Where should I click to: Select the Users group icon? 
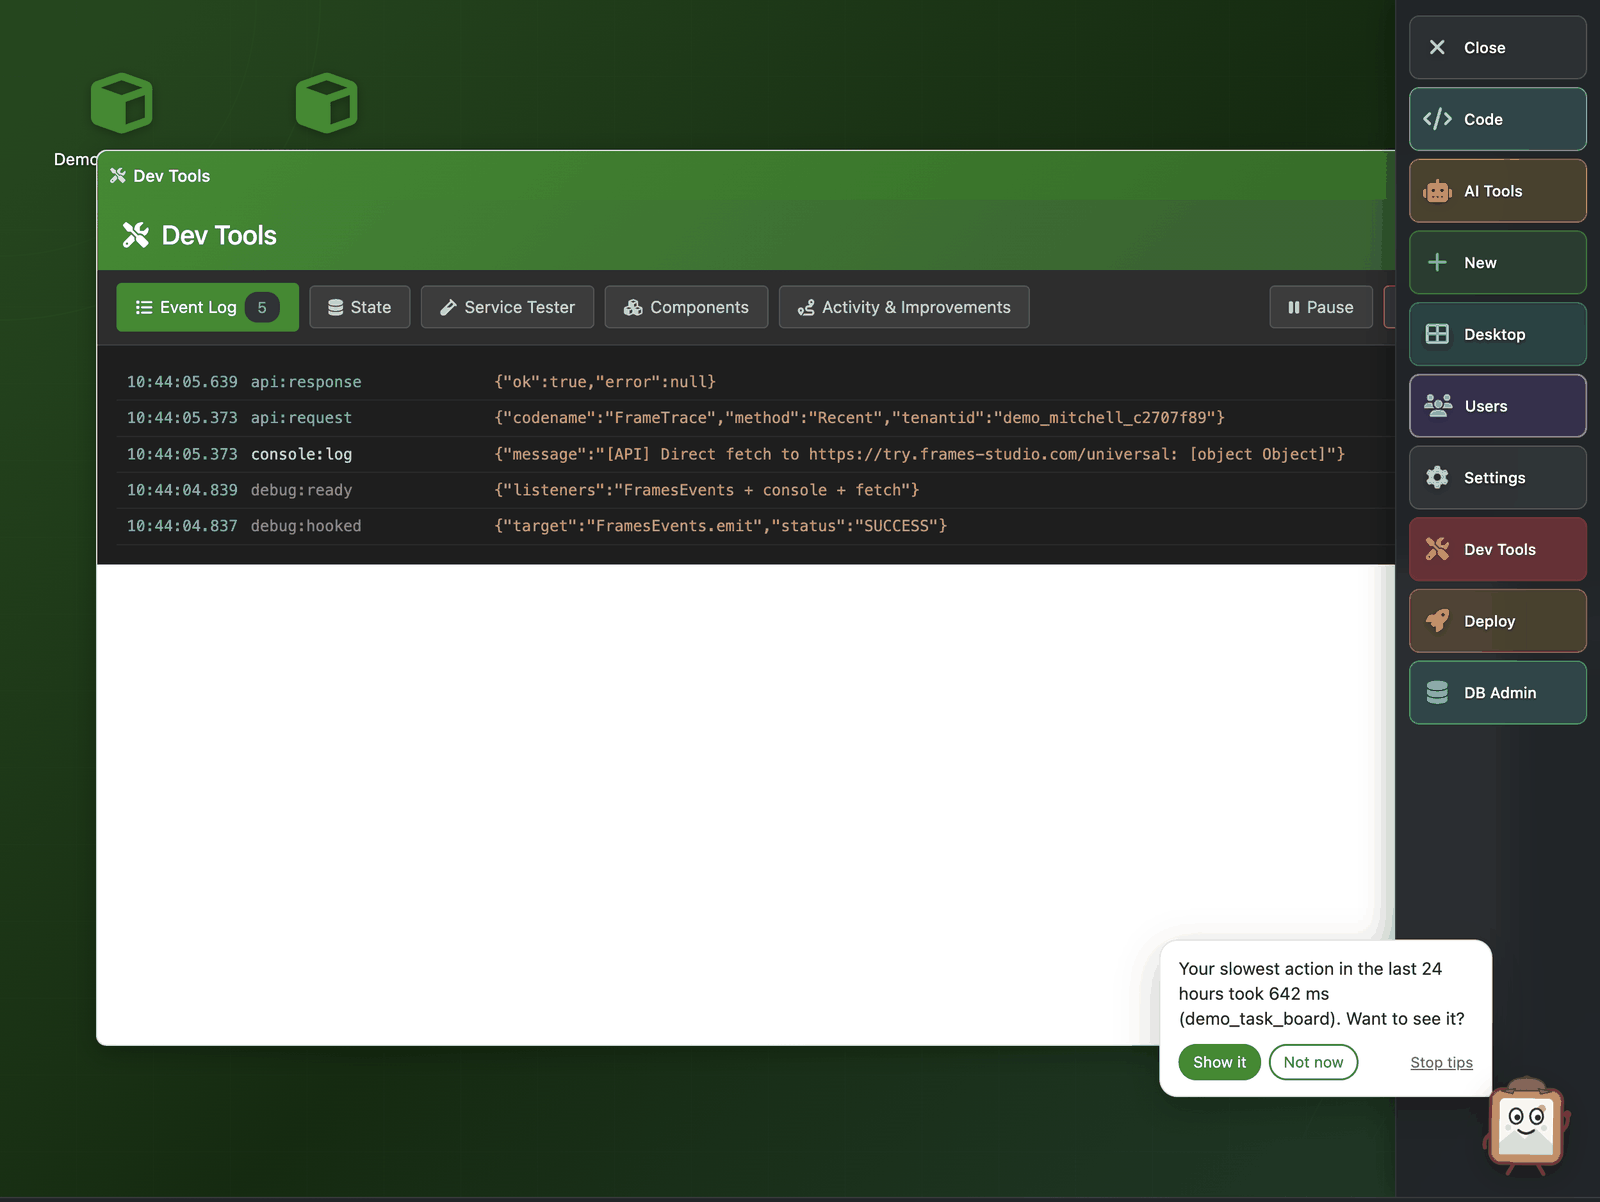[1438, 405]
